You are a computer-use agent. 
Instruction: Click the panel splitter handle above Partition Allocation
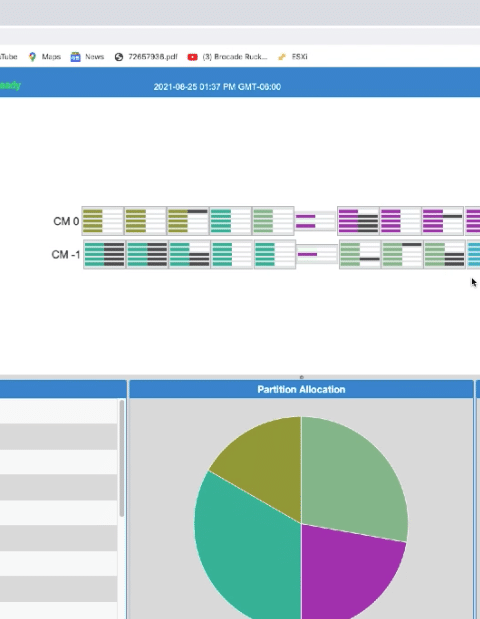click(302, 377)
